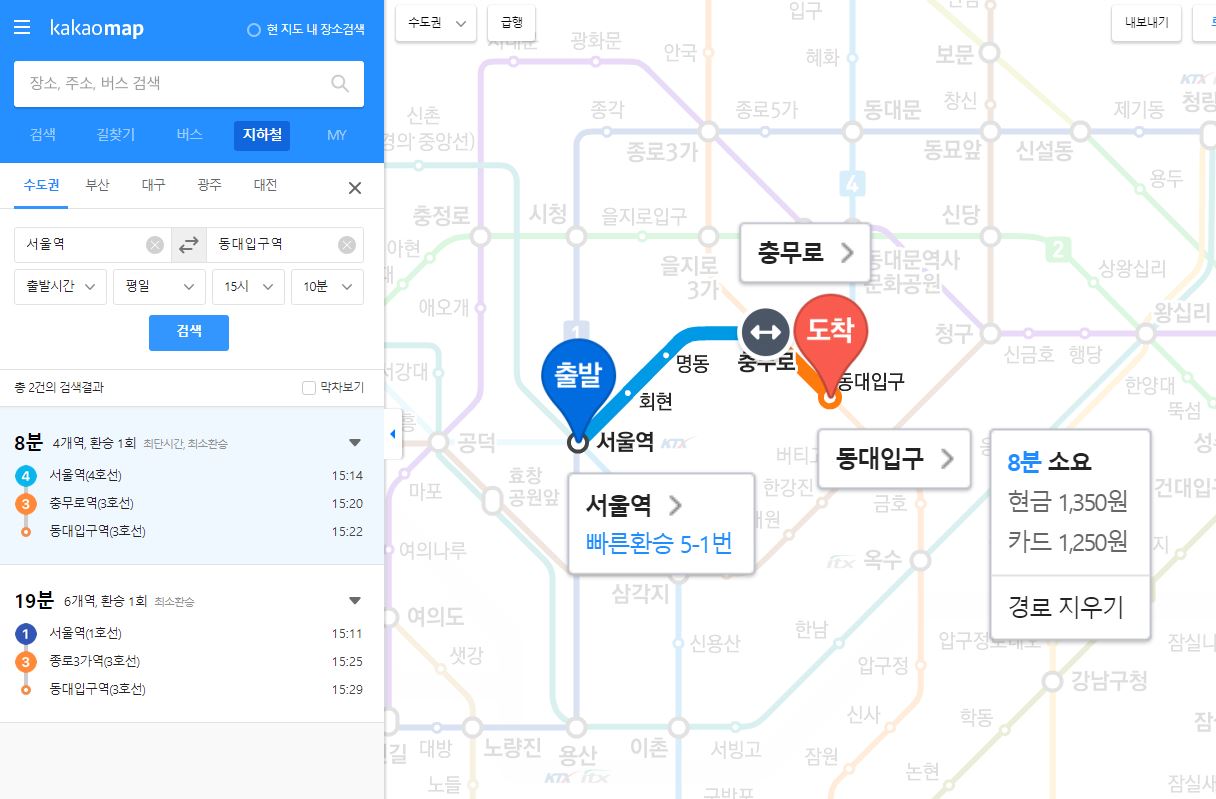1216x799 pixels.
Task: Open the 평일 day type dropdown
Action: pyautogui.click(x=159, y=287)
